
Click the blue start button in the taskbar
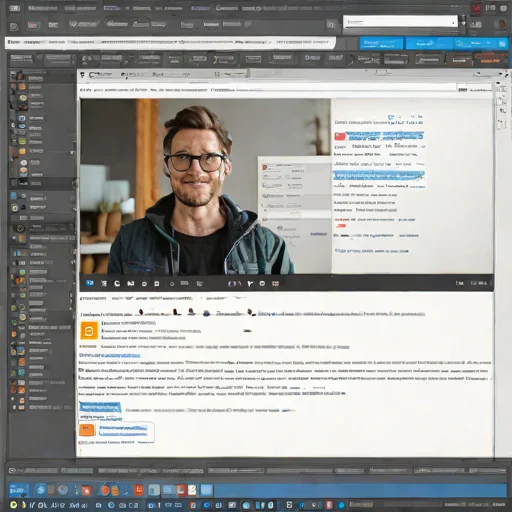(x=18, y=490)
